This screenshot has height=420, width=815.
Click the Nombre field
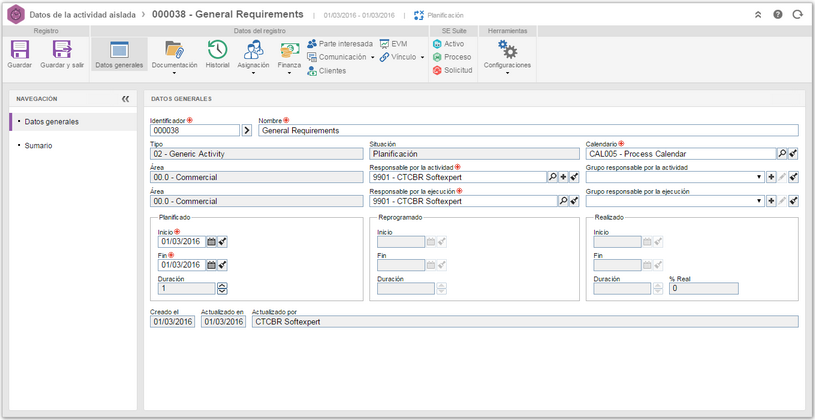click(528, 130)
